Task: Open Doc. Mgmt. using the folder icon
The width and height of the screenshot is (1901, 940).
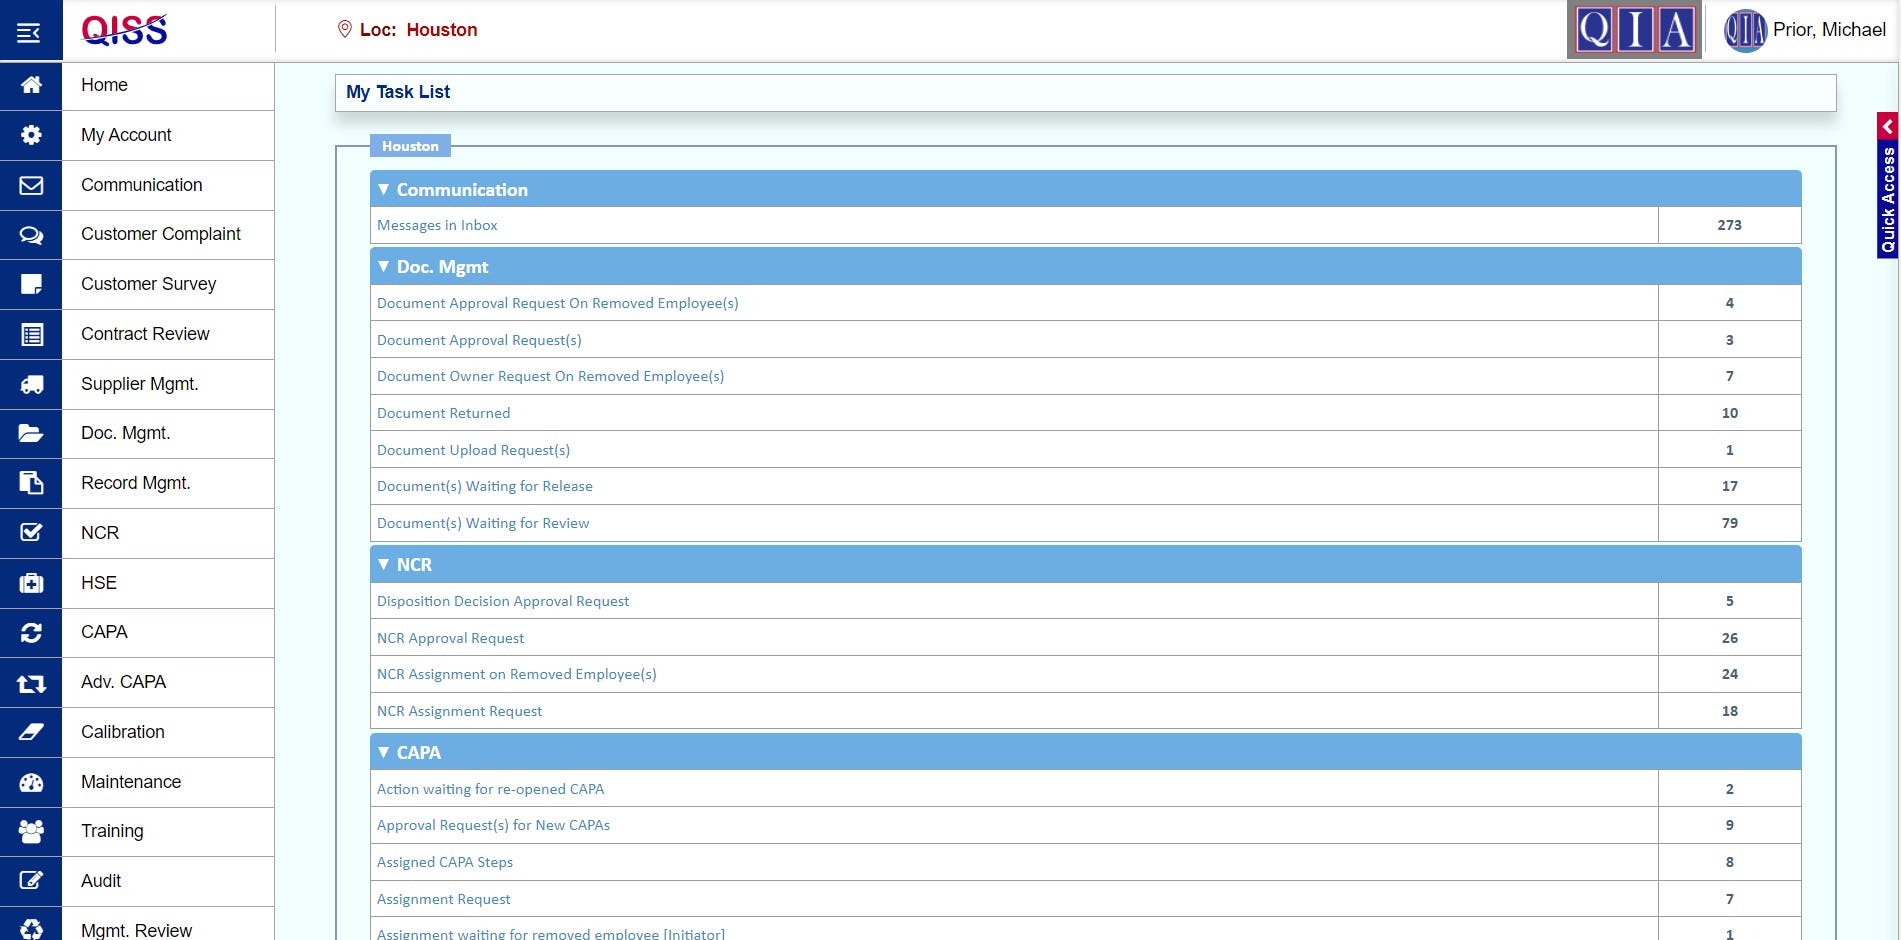Action: pos(31,434)
